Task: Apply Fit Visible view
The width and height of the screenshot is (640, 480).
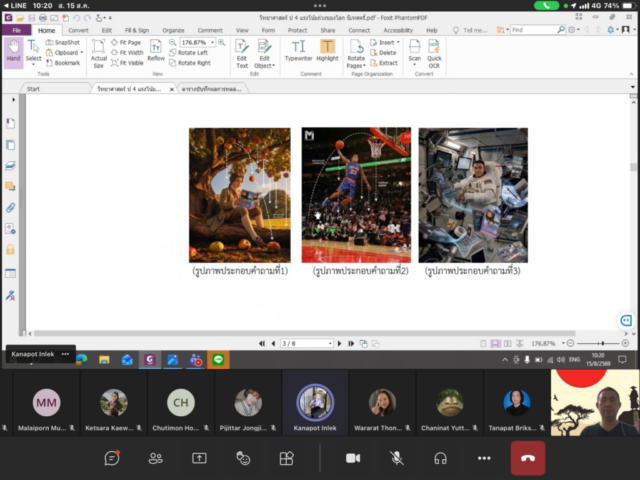Action: tap(127, 63)
